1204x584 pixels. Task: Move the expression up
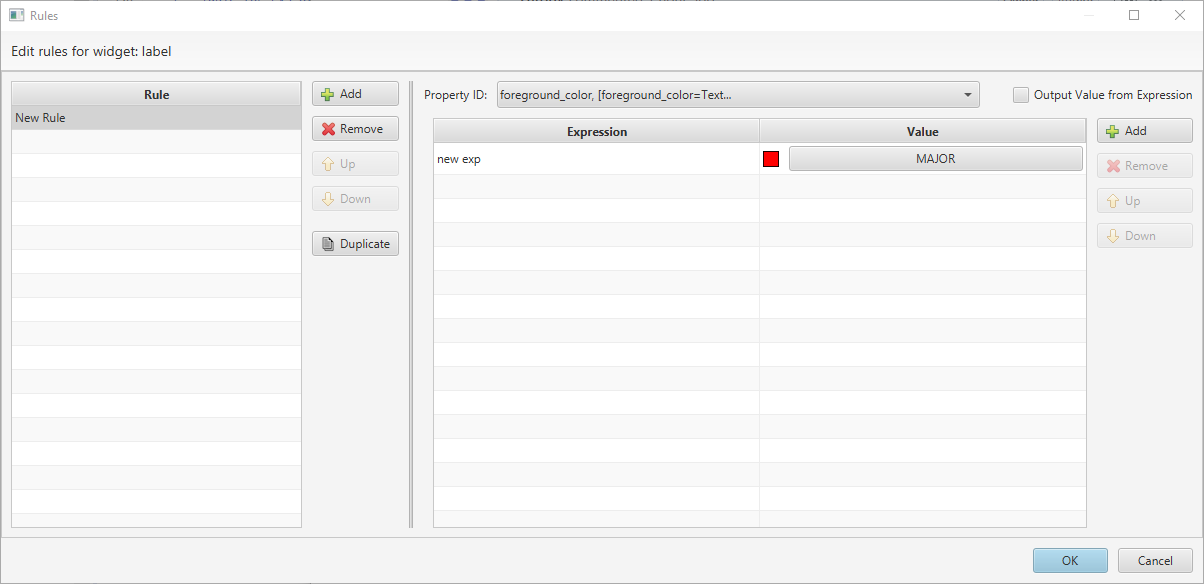tap(1144, 200)
